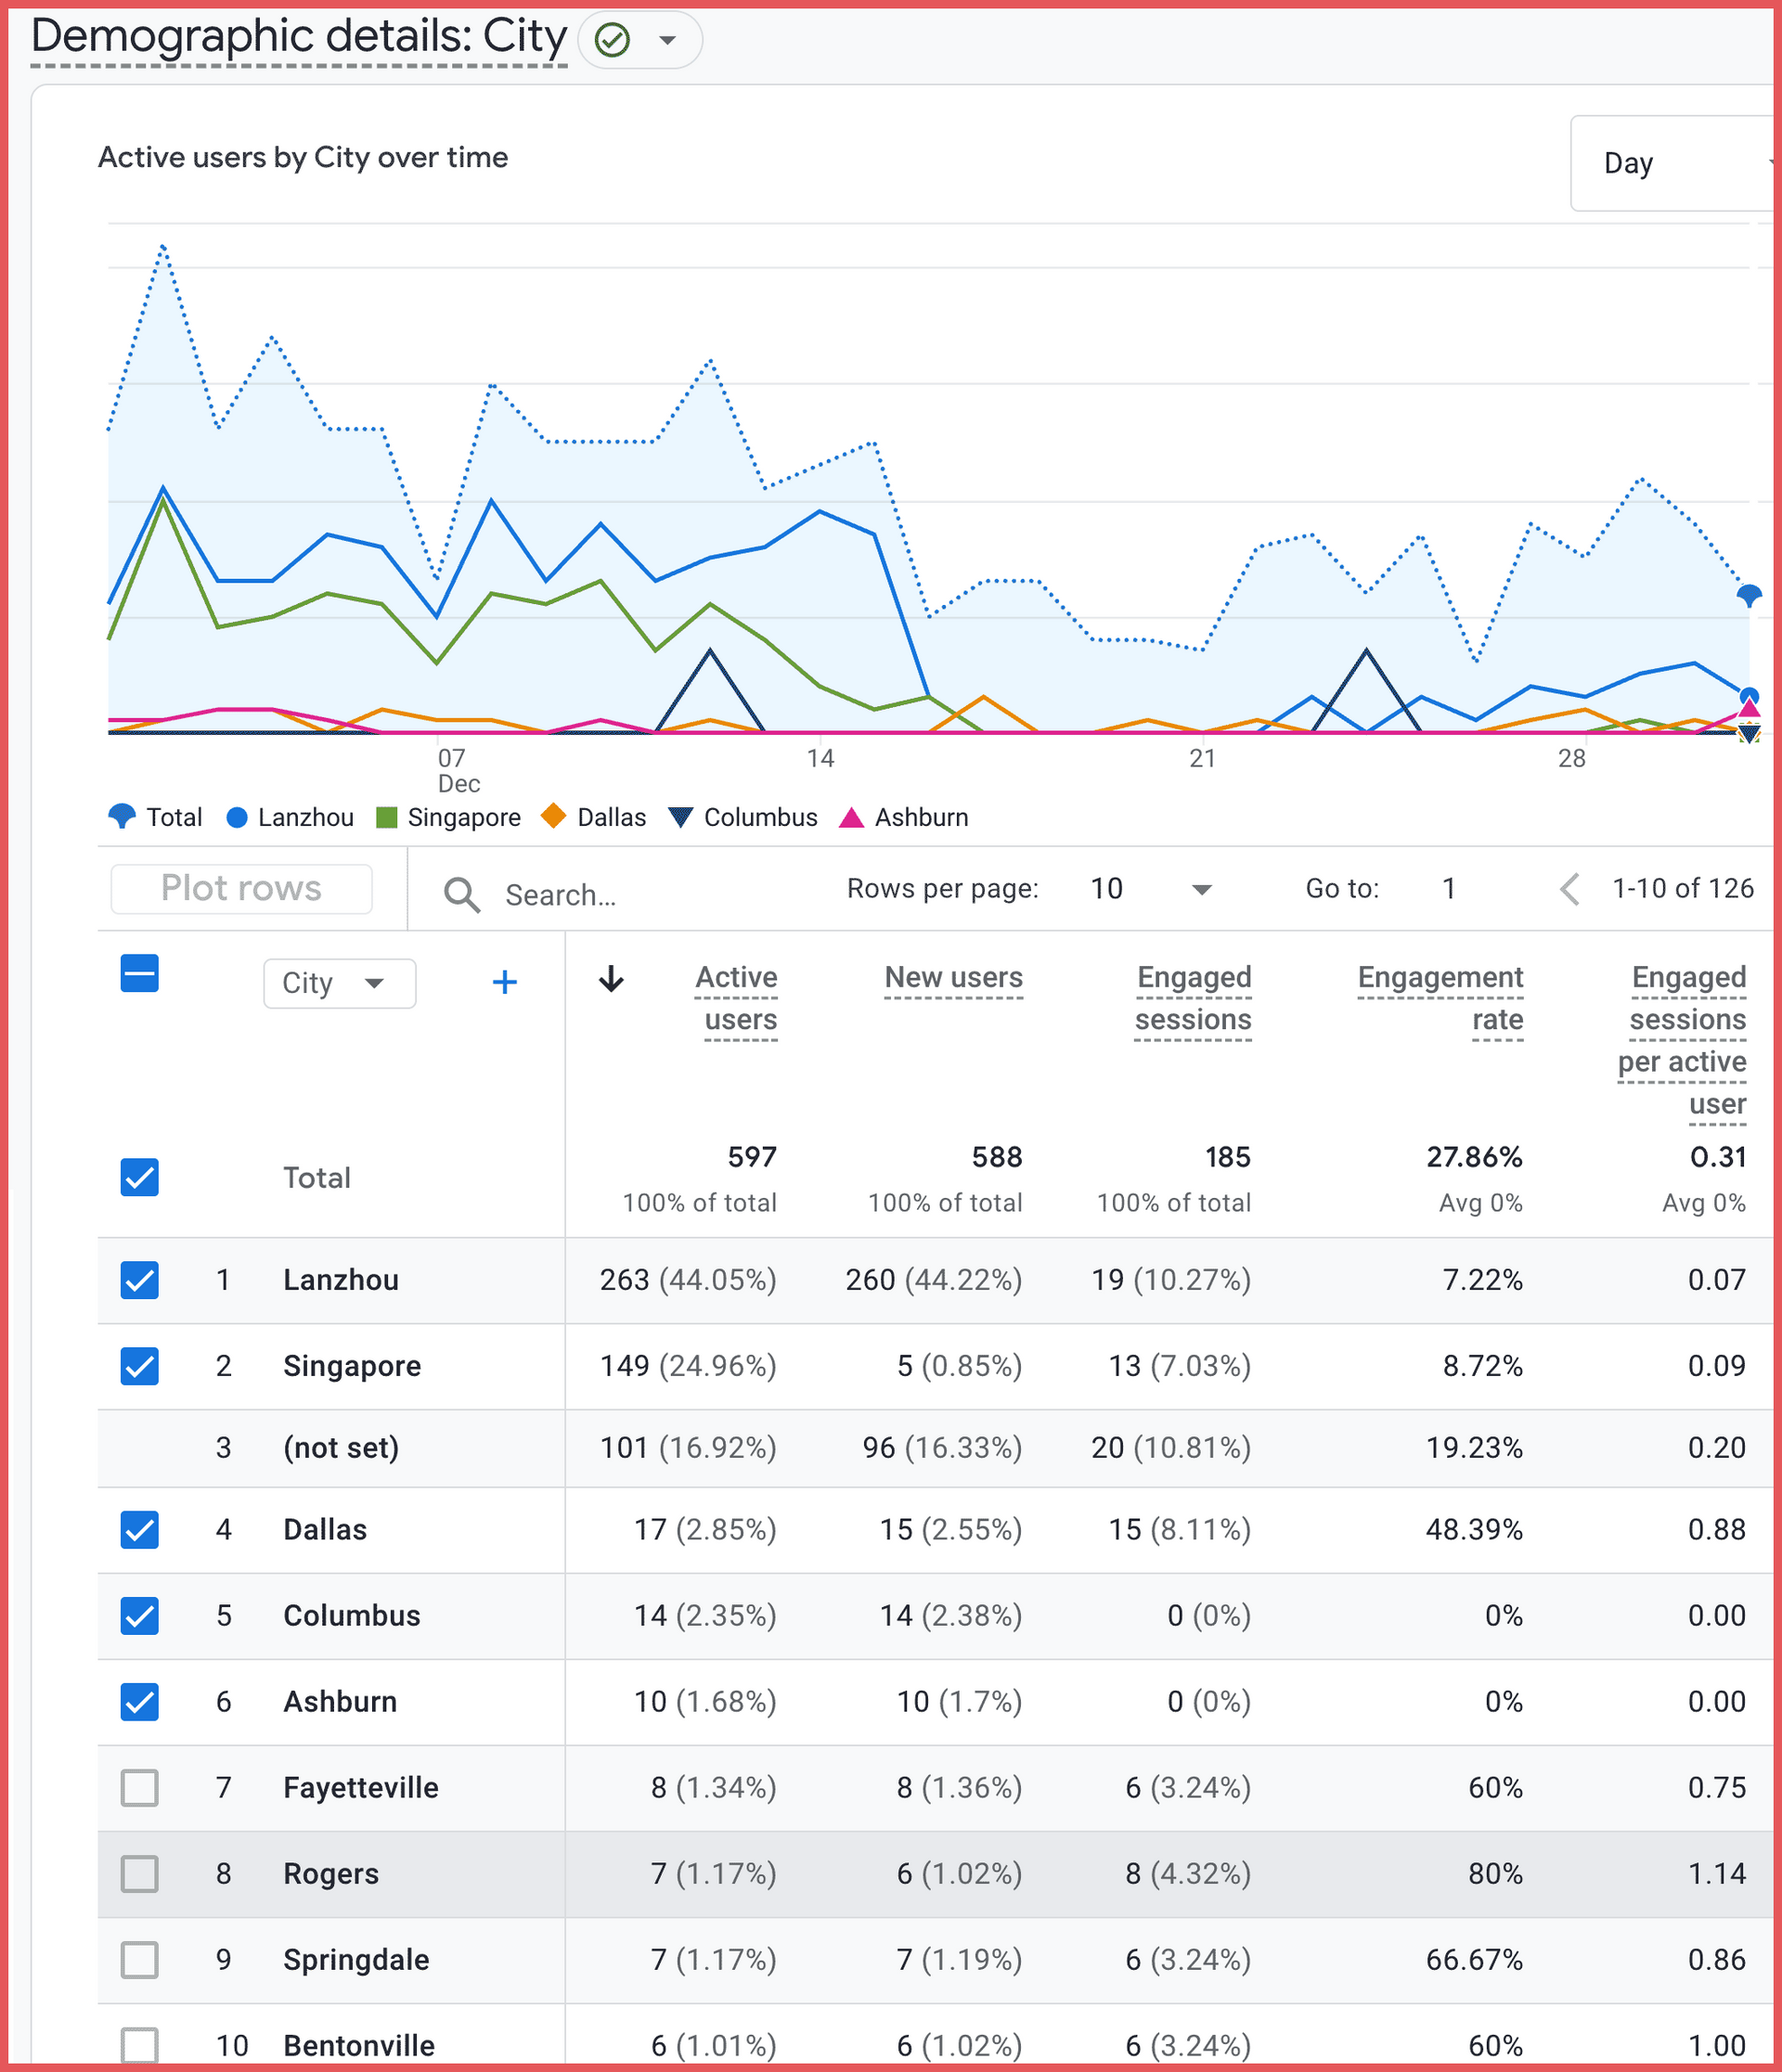Click the Demographic details: City title
The height and width of the screenshot is (2072, 1782).
(x=299, y=38)
